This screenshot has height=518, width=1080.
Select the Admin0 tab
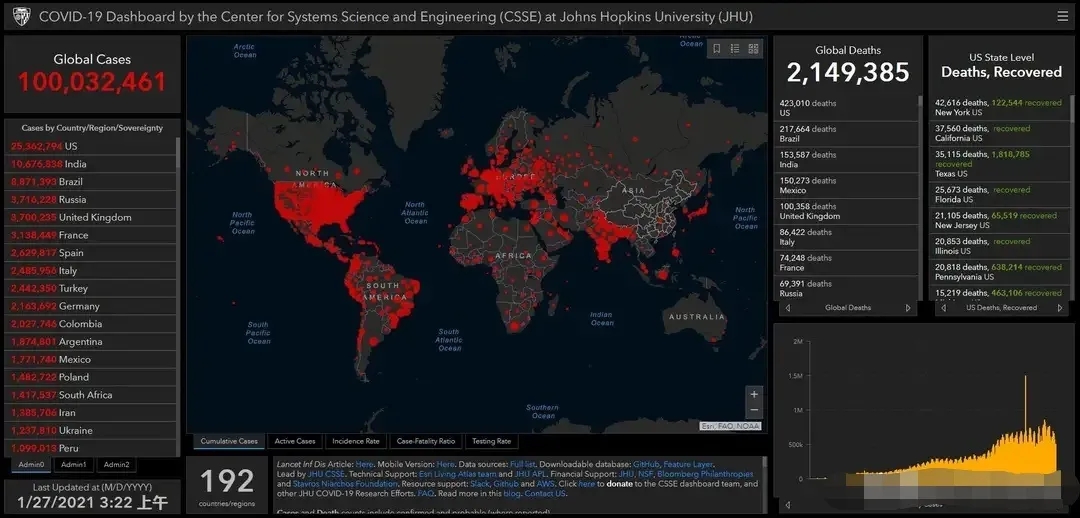31,465
